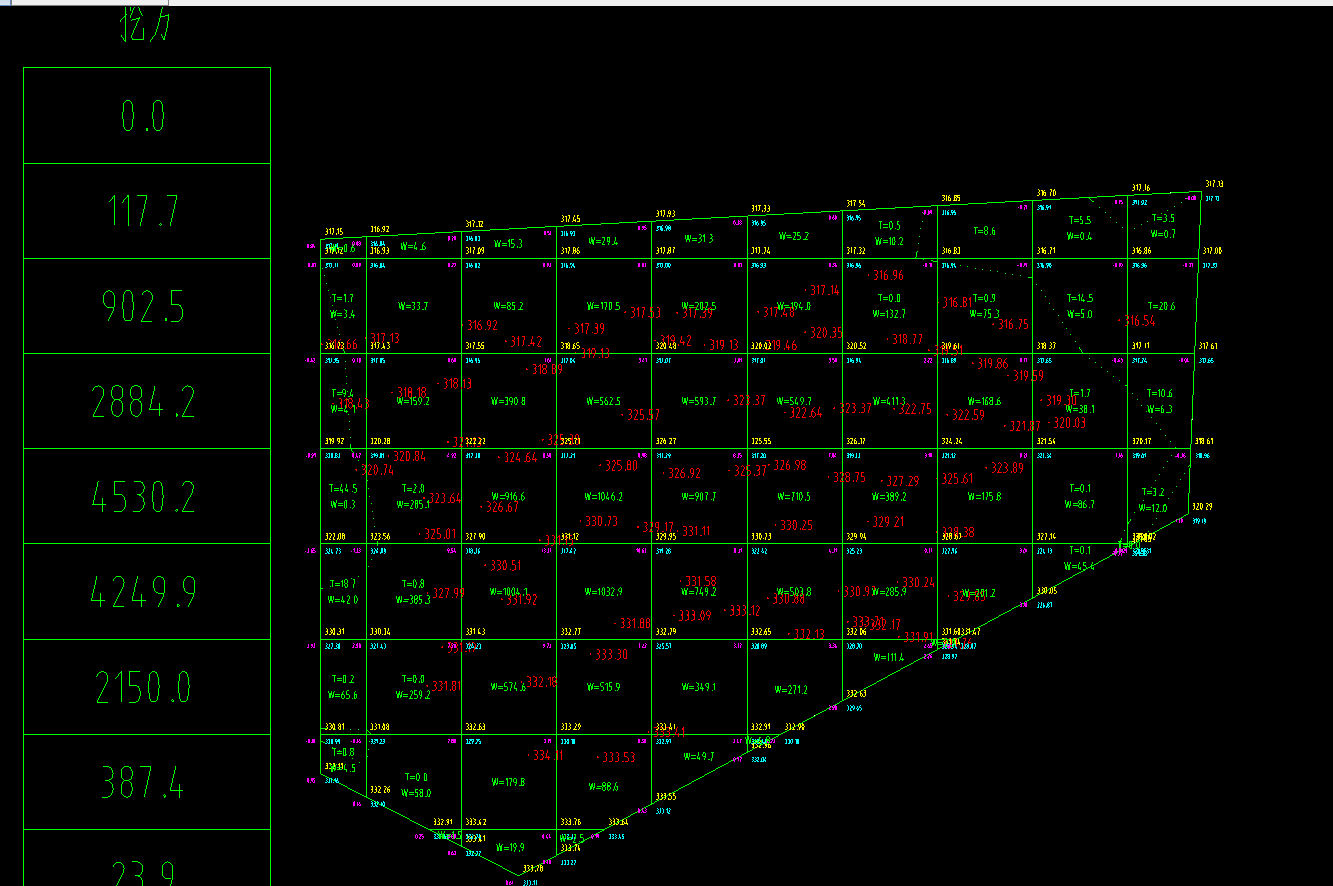1333x886 pixels.
Task: Pick the T=5.5 fill label
Action: (1079, 220)
